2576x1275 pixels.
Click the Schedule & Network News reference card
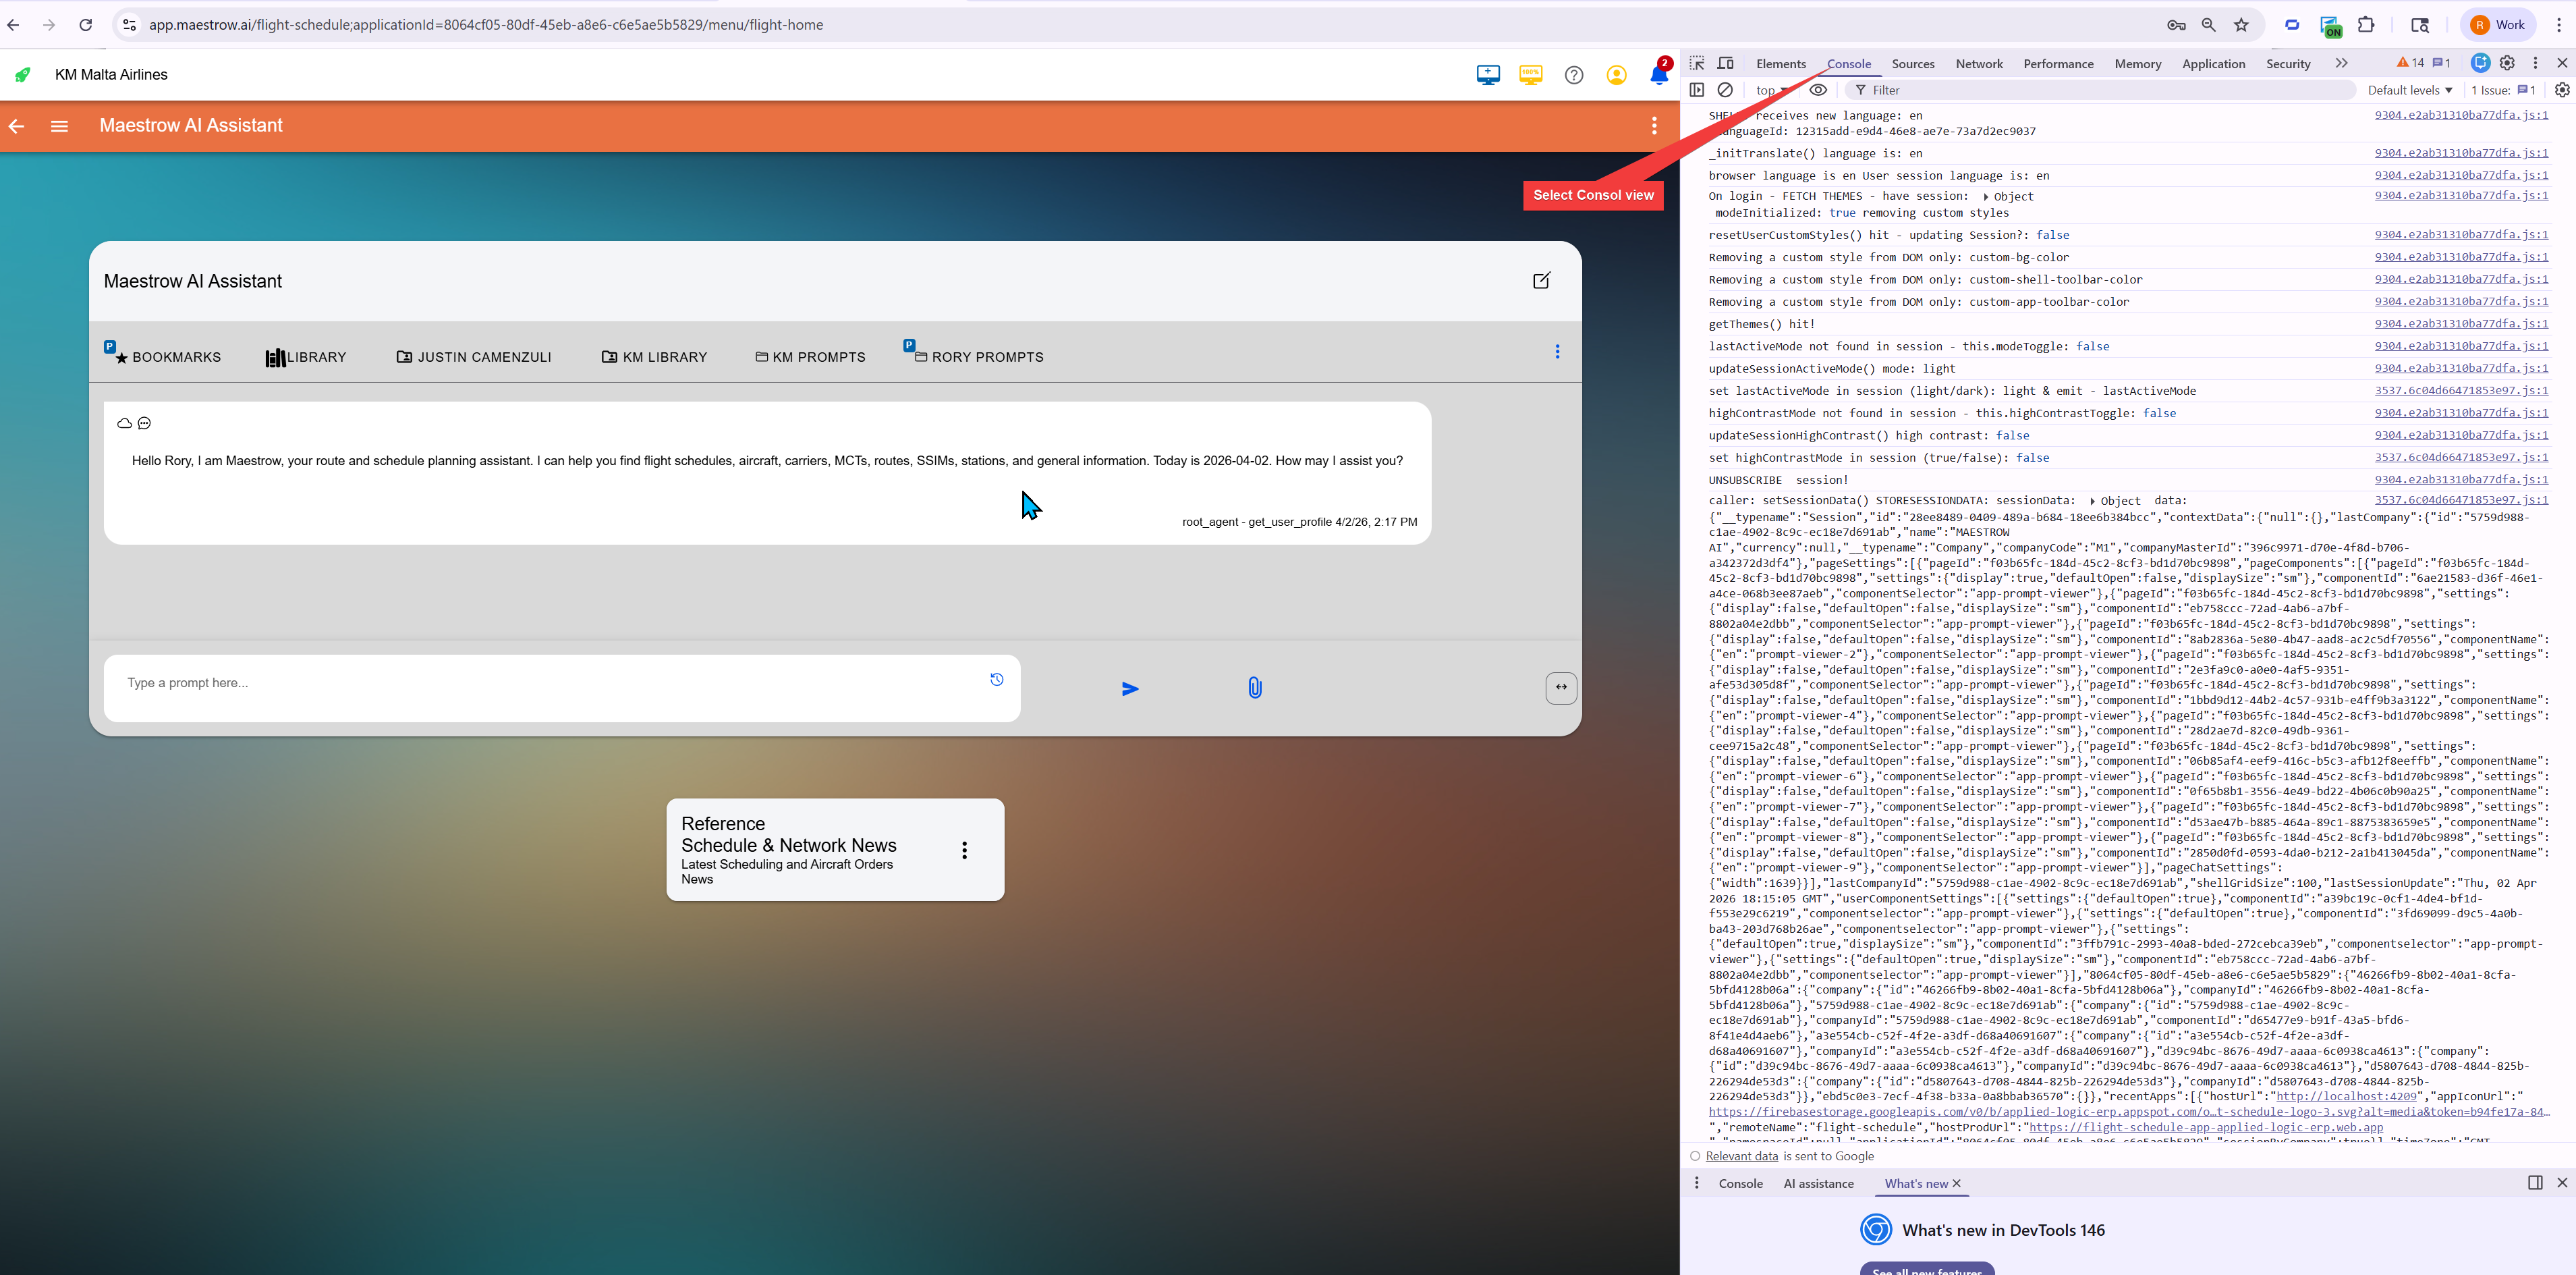click(x=835, y=850)
